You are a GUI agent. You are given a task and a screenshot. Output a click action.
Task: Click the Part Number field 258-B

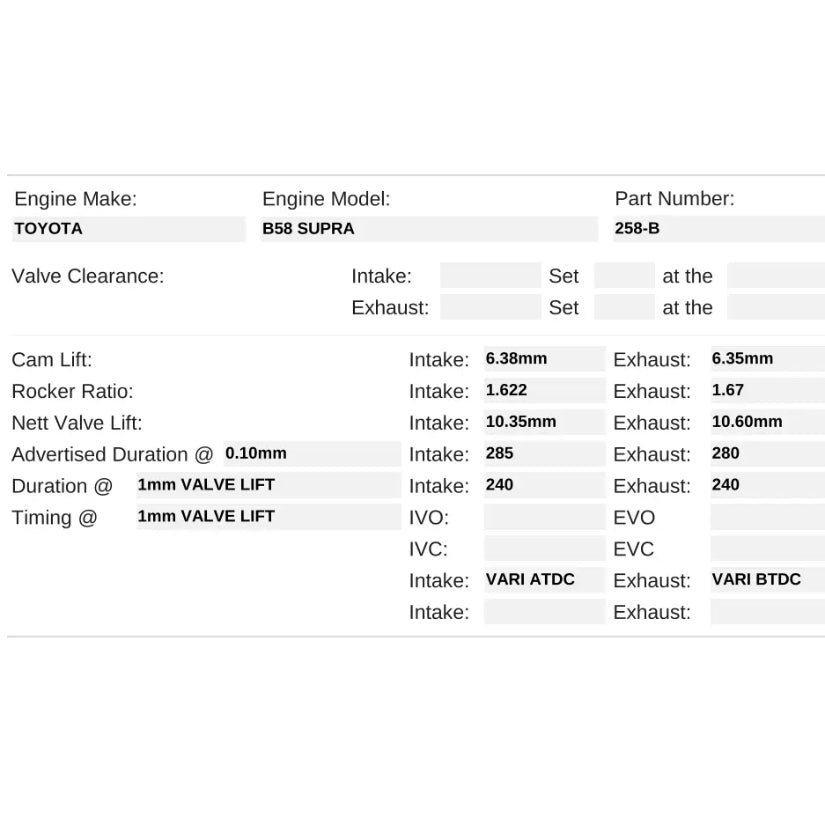[718, 229]
